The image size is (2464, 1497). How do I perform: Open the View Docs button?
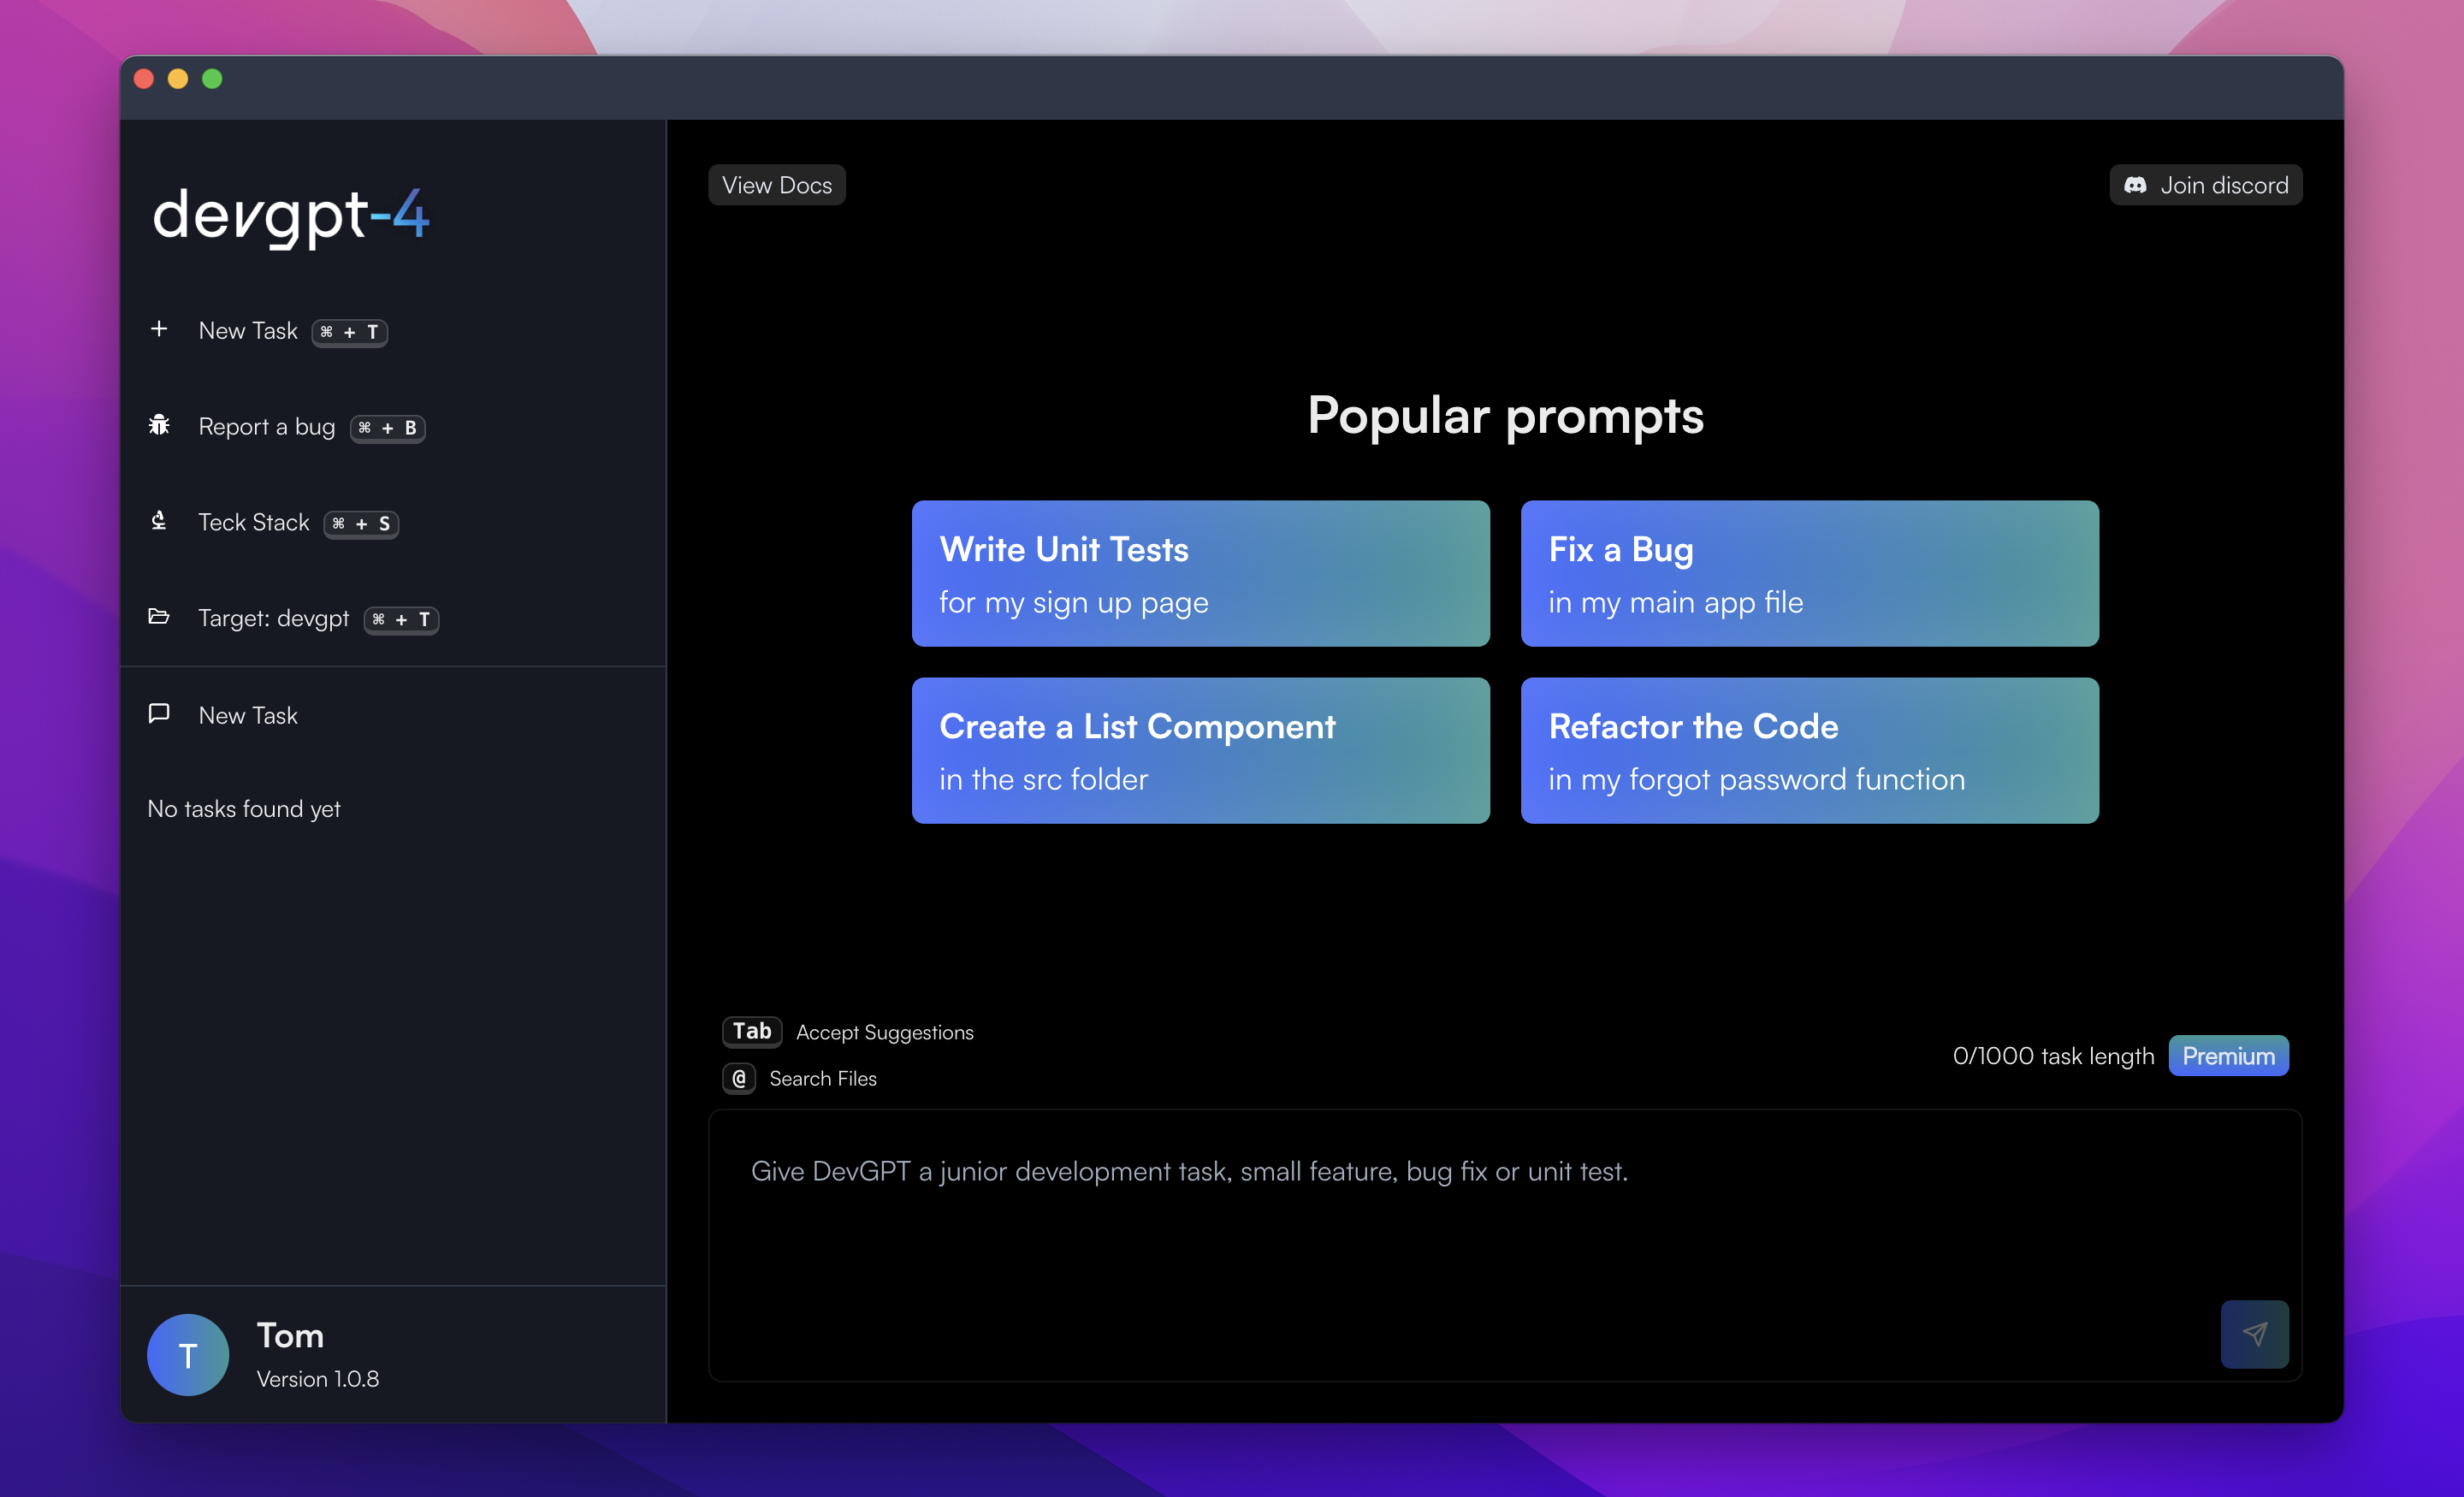pos(776,185)
